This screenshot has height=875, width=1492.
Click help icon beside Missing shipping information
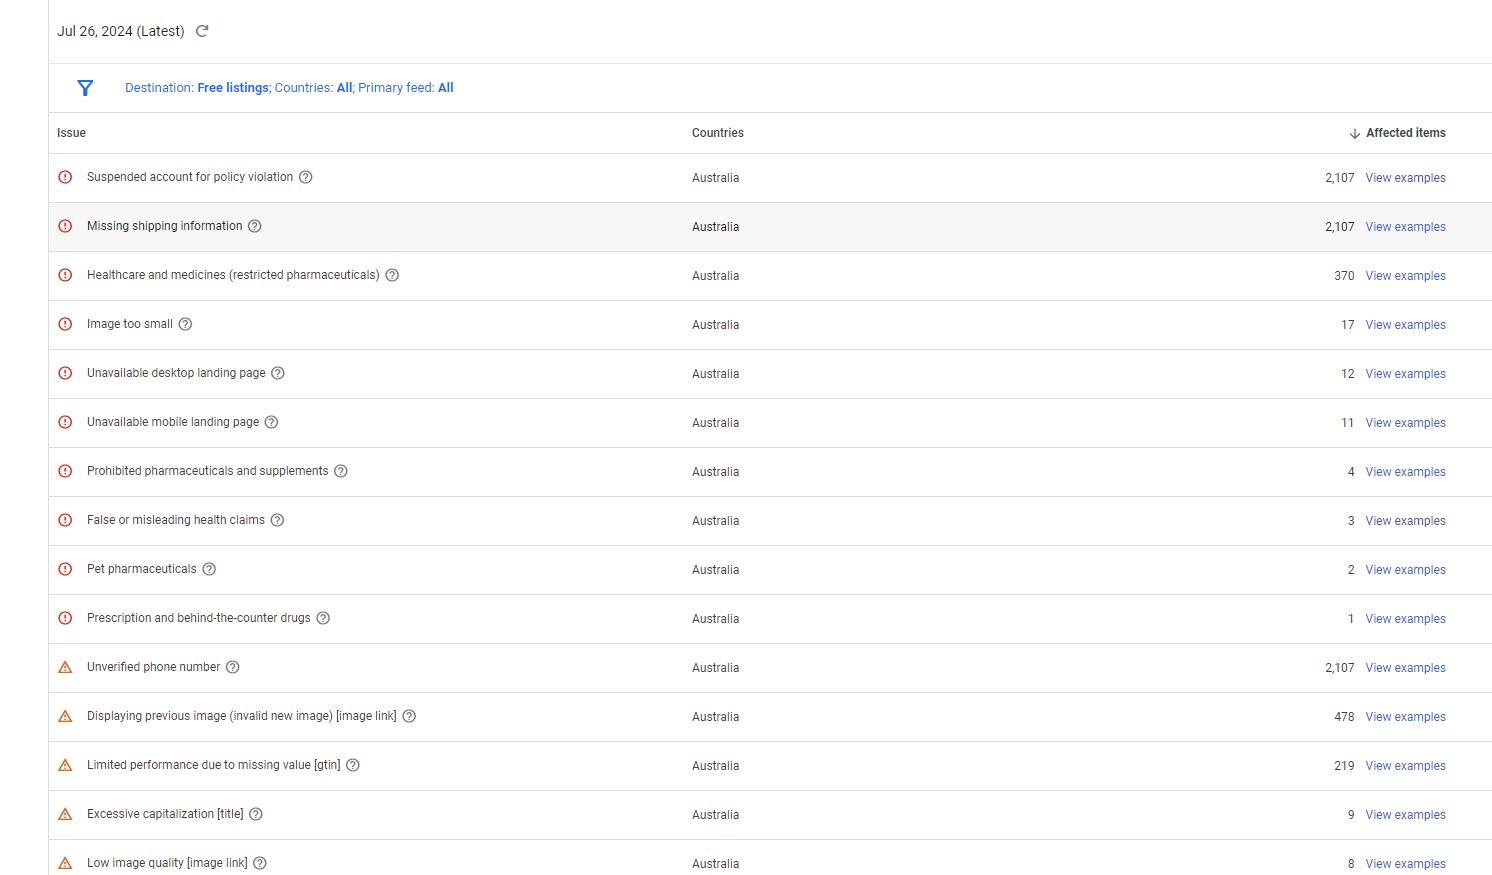click(x=255, y=226)
